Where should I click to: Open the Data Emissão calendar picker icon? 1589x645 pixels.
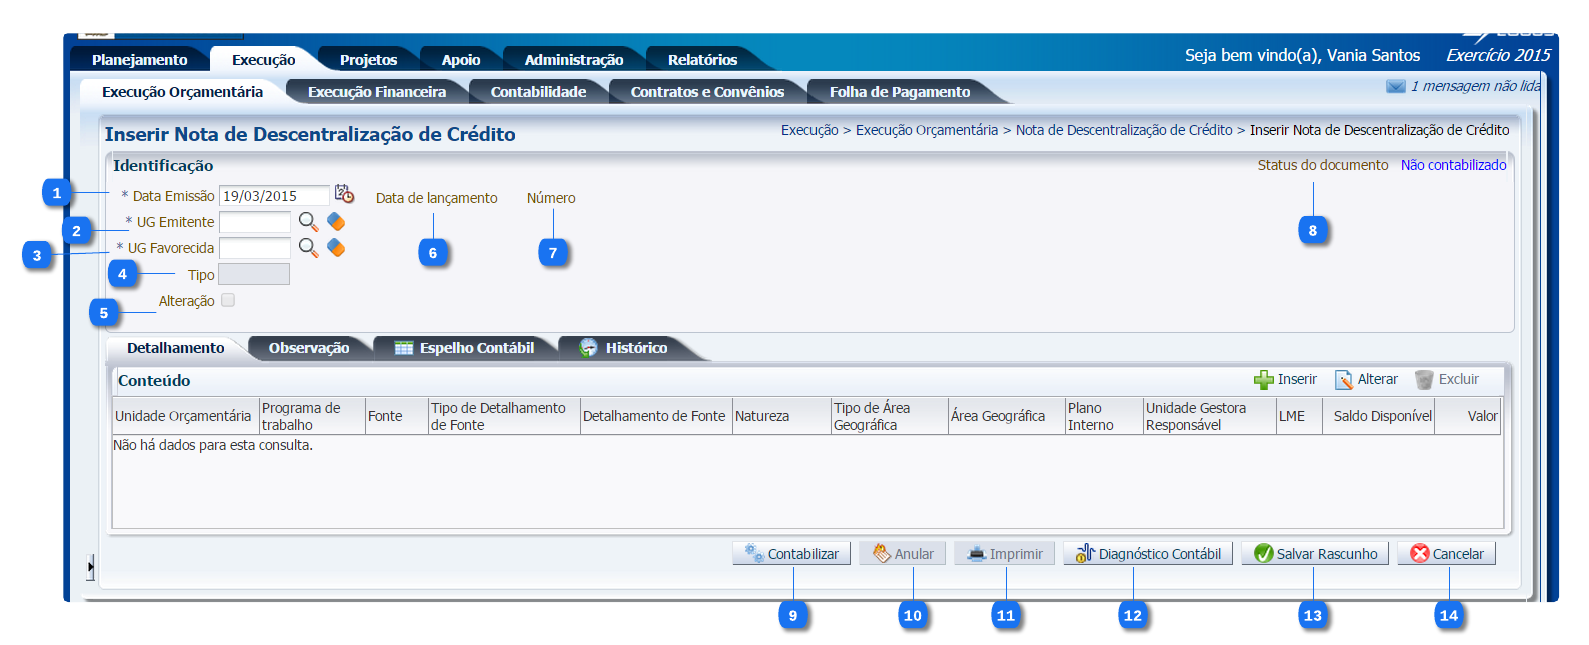(344, 194)
